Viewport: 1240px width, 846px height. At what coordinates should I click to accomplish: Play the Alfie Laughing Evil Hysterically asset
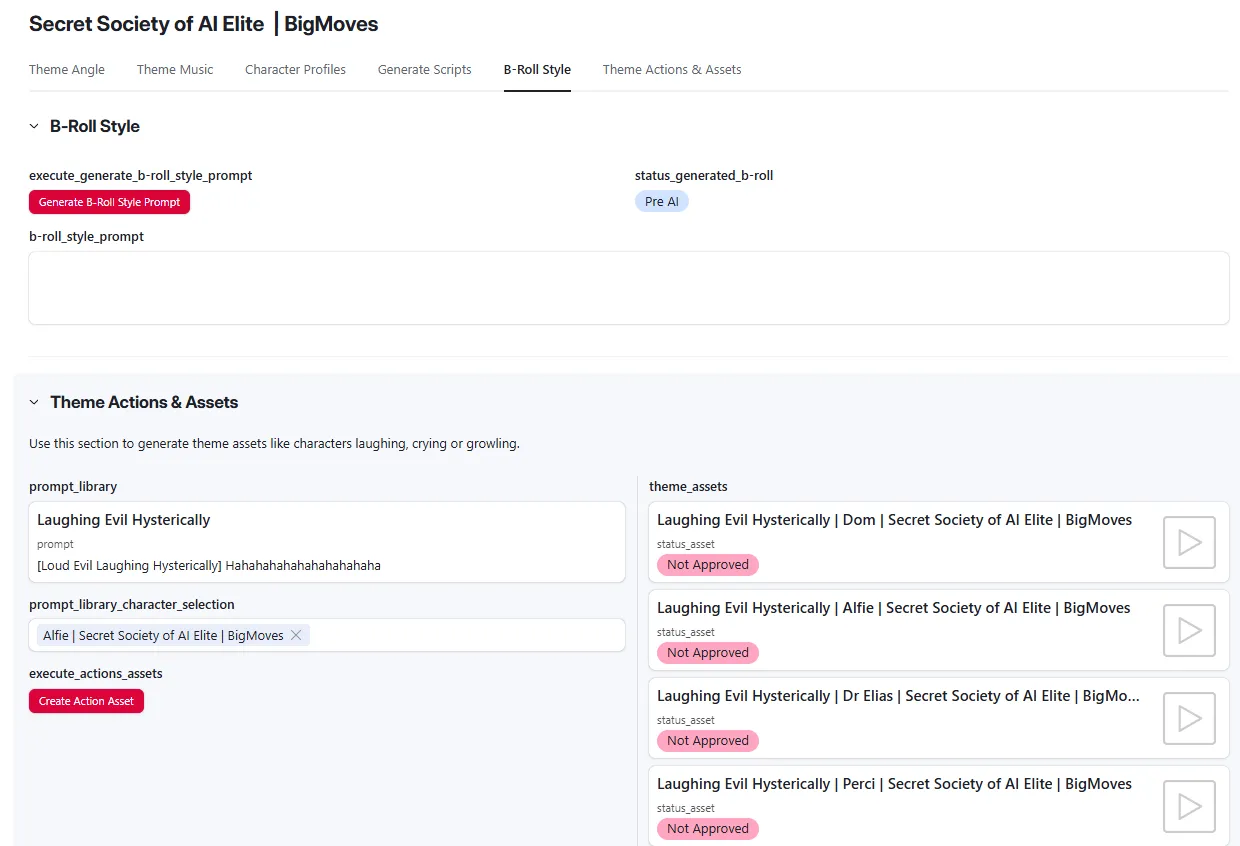pos(1189,630)
